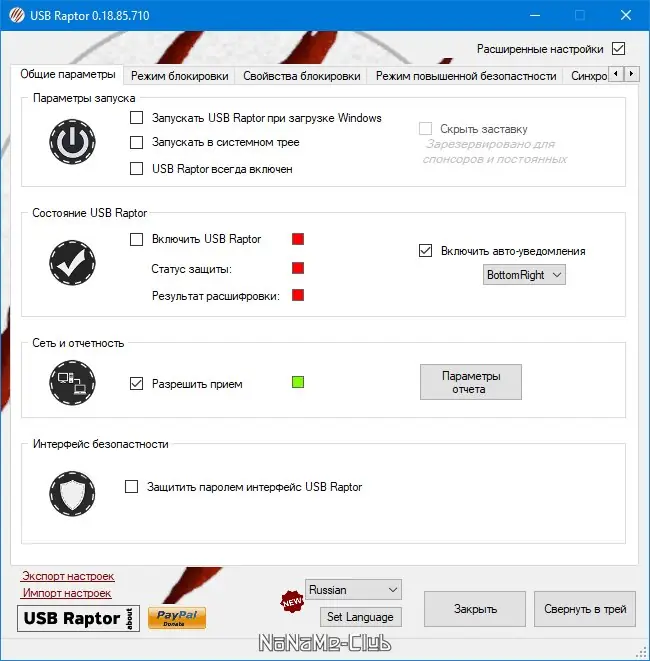Click the 'Сеть и отчетность' group title

coord(78,343)
